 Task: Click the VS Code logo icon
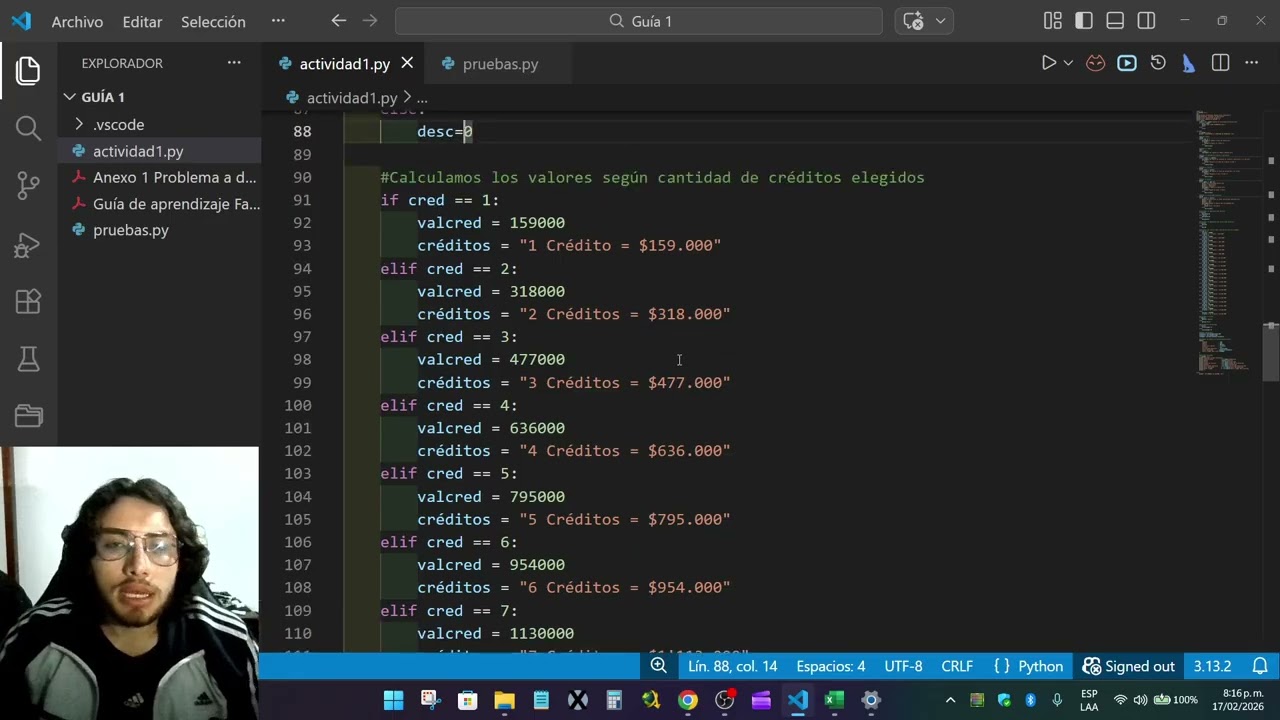tap(21, 21)
